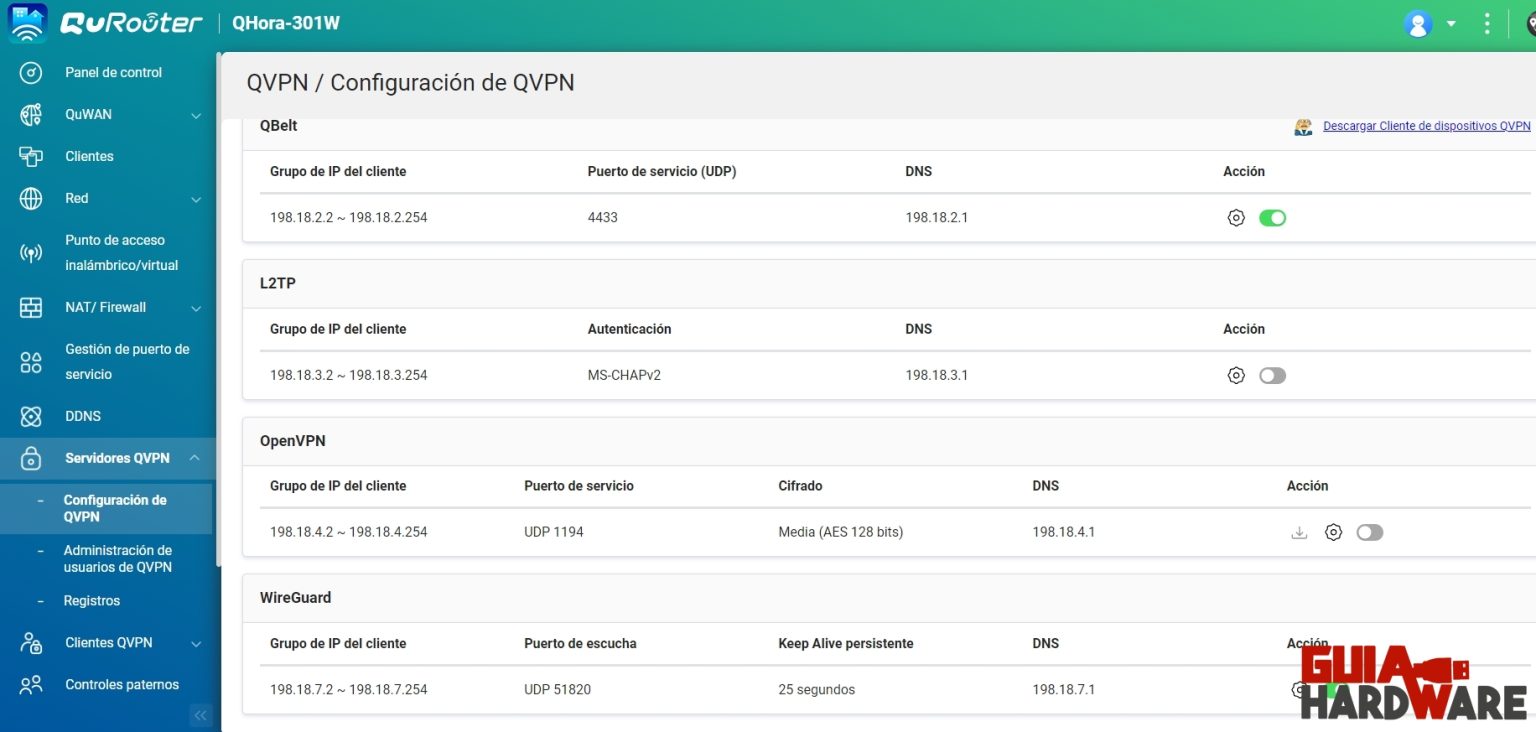The height and width of the screenshot is (732, 1536).
Task: Download the OpenVPN configuration file
Action: click(x=1298, y=532)
